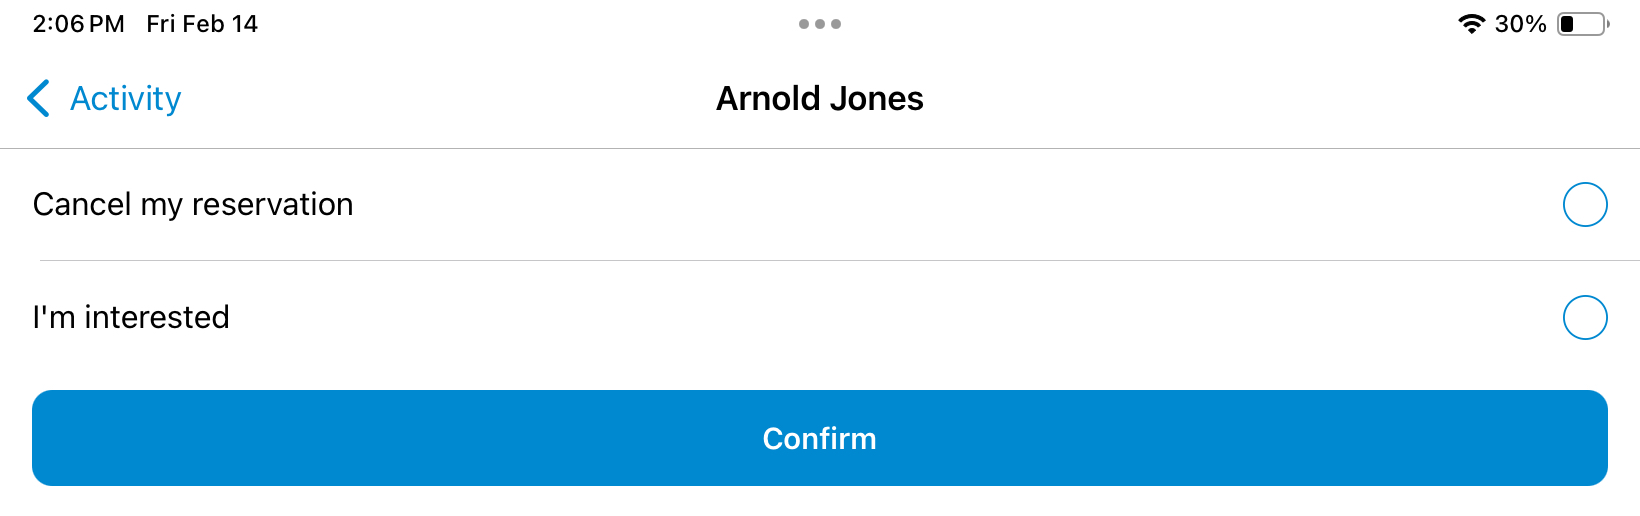Tap the leftmost dot of the multitasking indicator

(804, 24)
